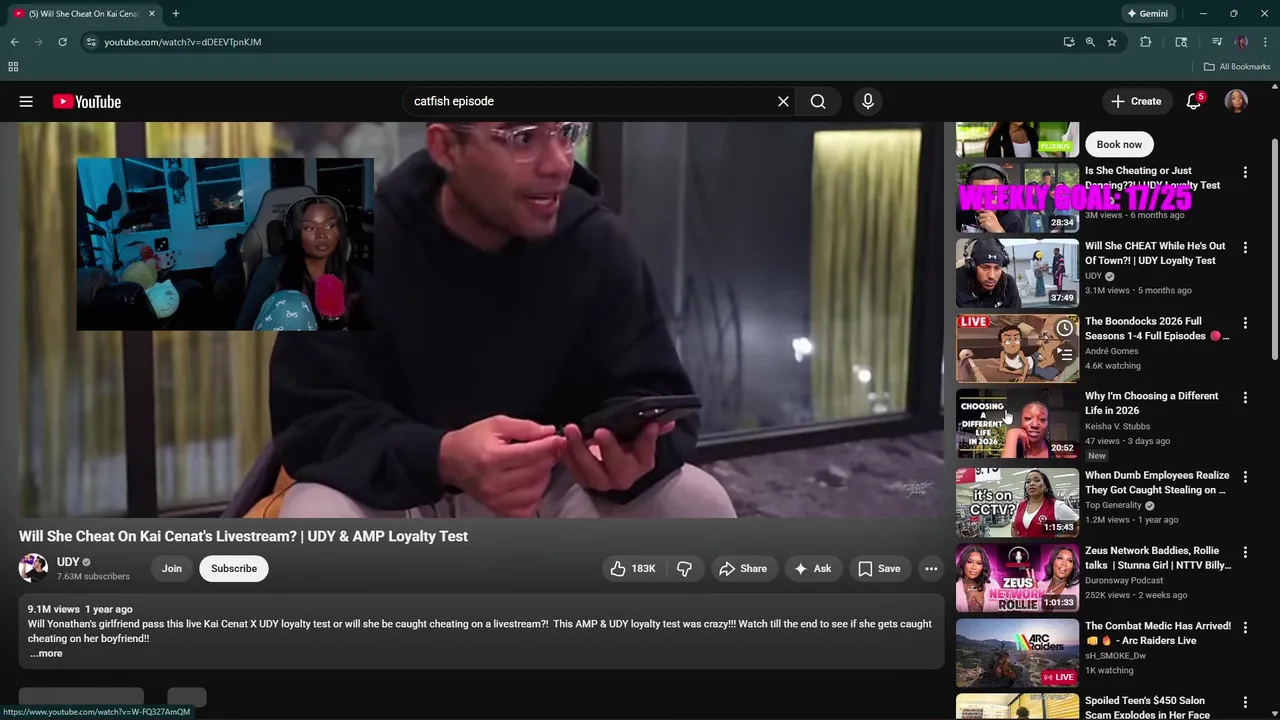1280x720 pixels.
Task: Open Chrome three-dot menu
Action: [x=1266, y=42]
